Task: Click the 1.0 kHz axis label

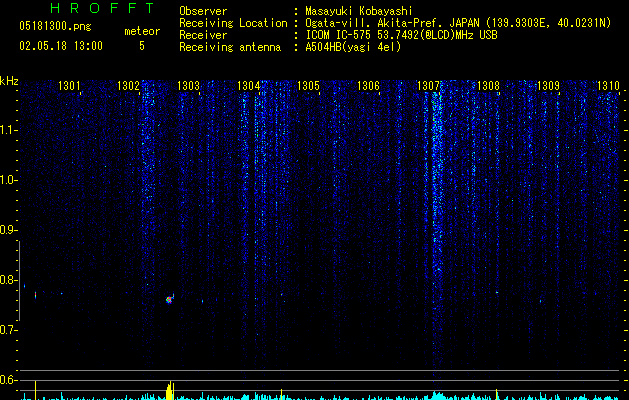Action: pyautogui.click(x=8, y=180)
